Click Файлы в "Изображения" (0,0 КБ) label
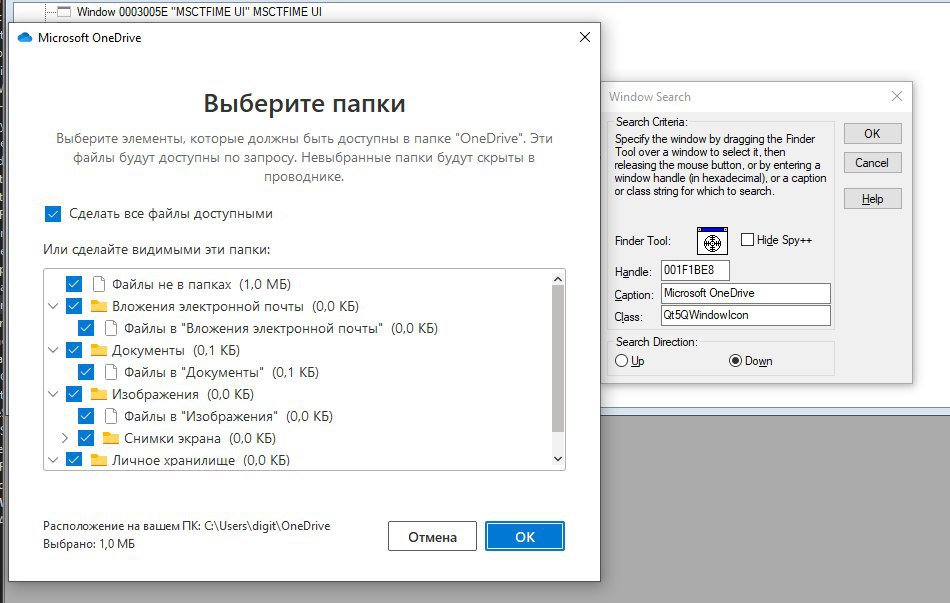Screen dimensions: 950x603 tap(228, 416)
